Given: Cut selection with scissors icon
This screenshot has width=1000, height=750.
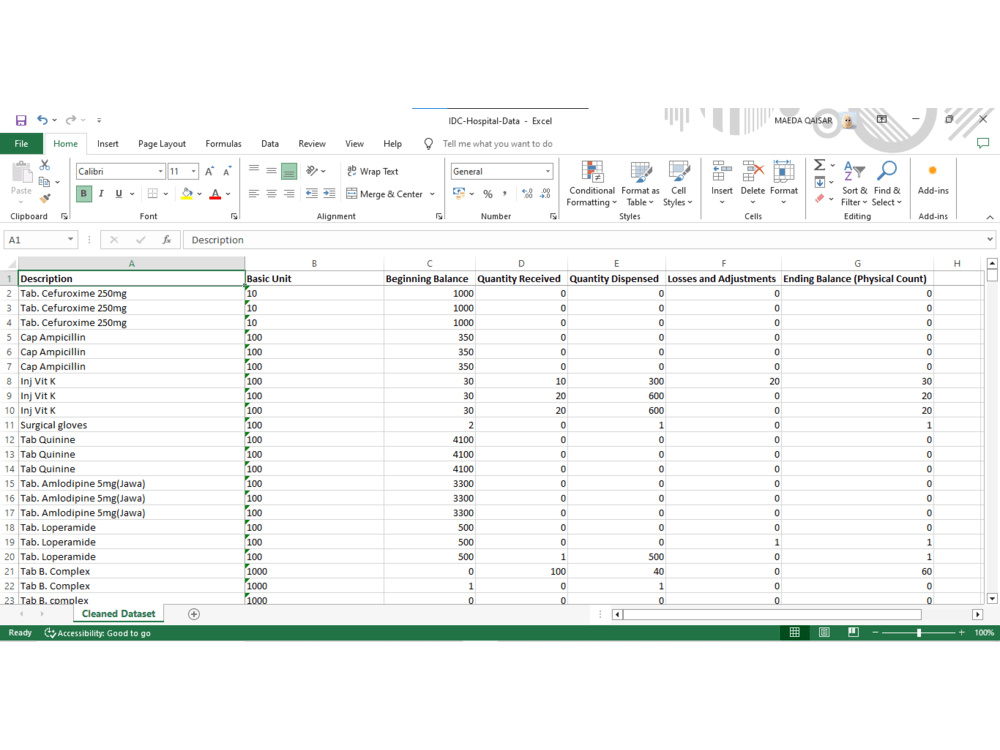Looking at the screenshot, I should coord(45,166).
